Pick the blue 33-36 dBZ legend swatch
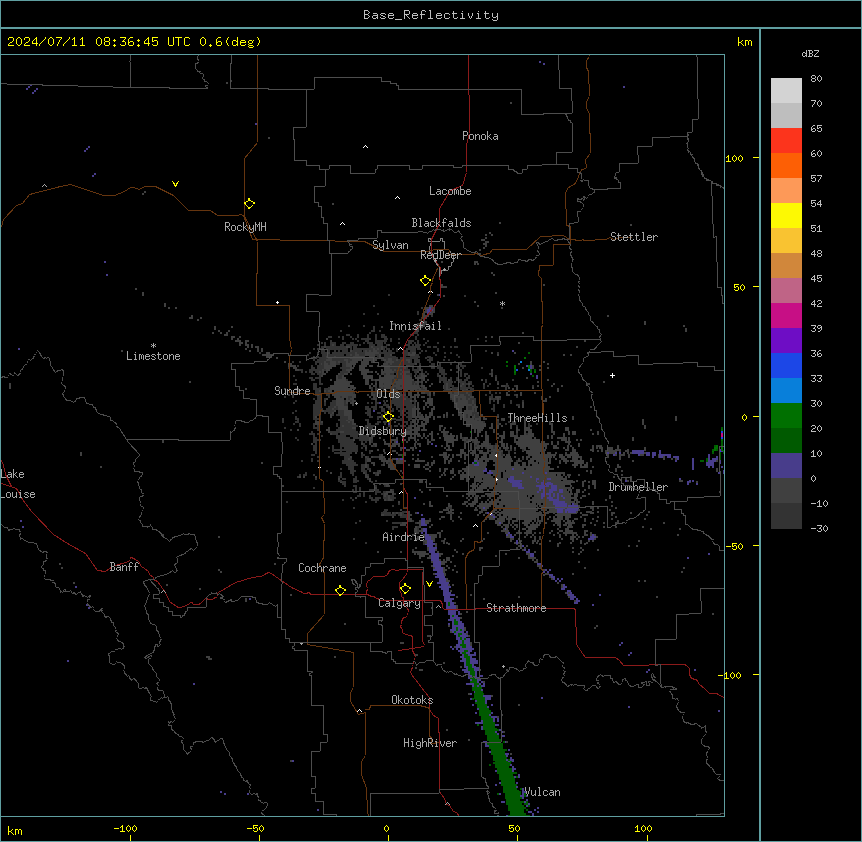The image size is (862, 842). (786, 365)
